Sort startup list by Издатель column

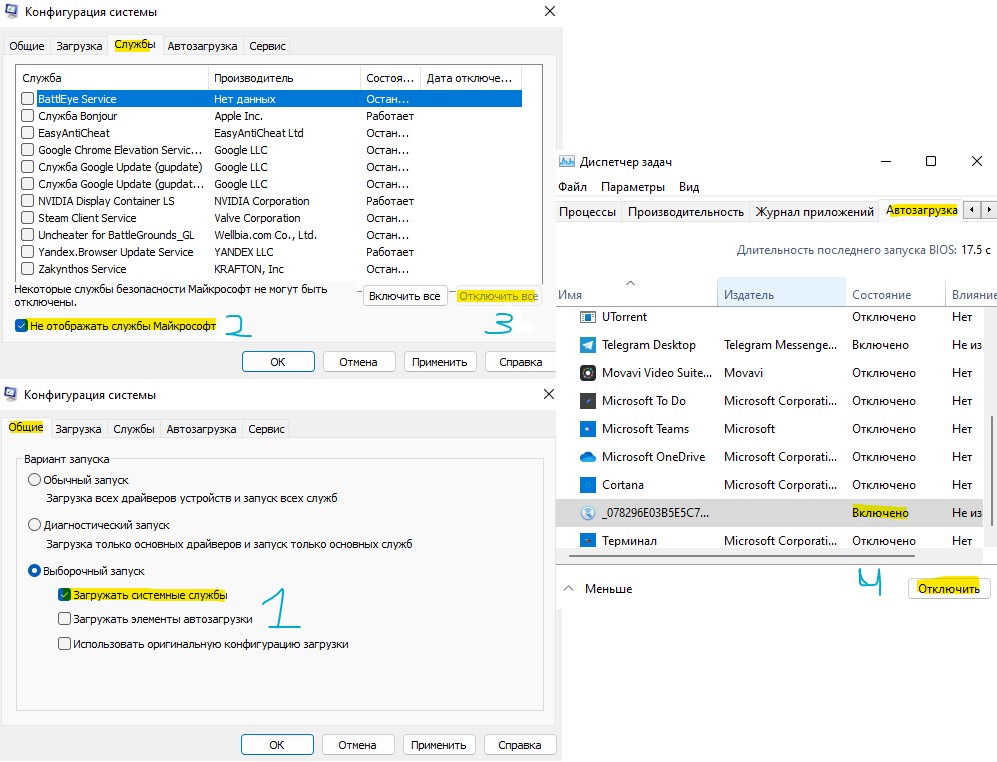(x=781, y=294)
